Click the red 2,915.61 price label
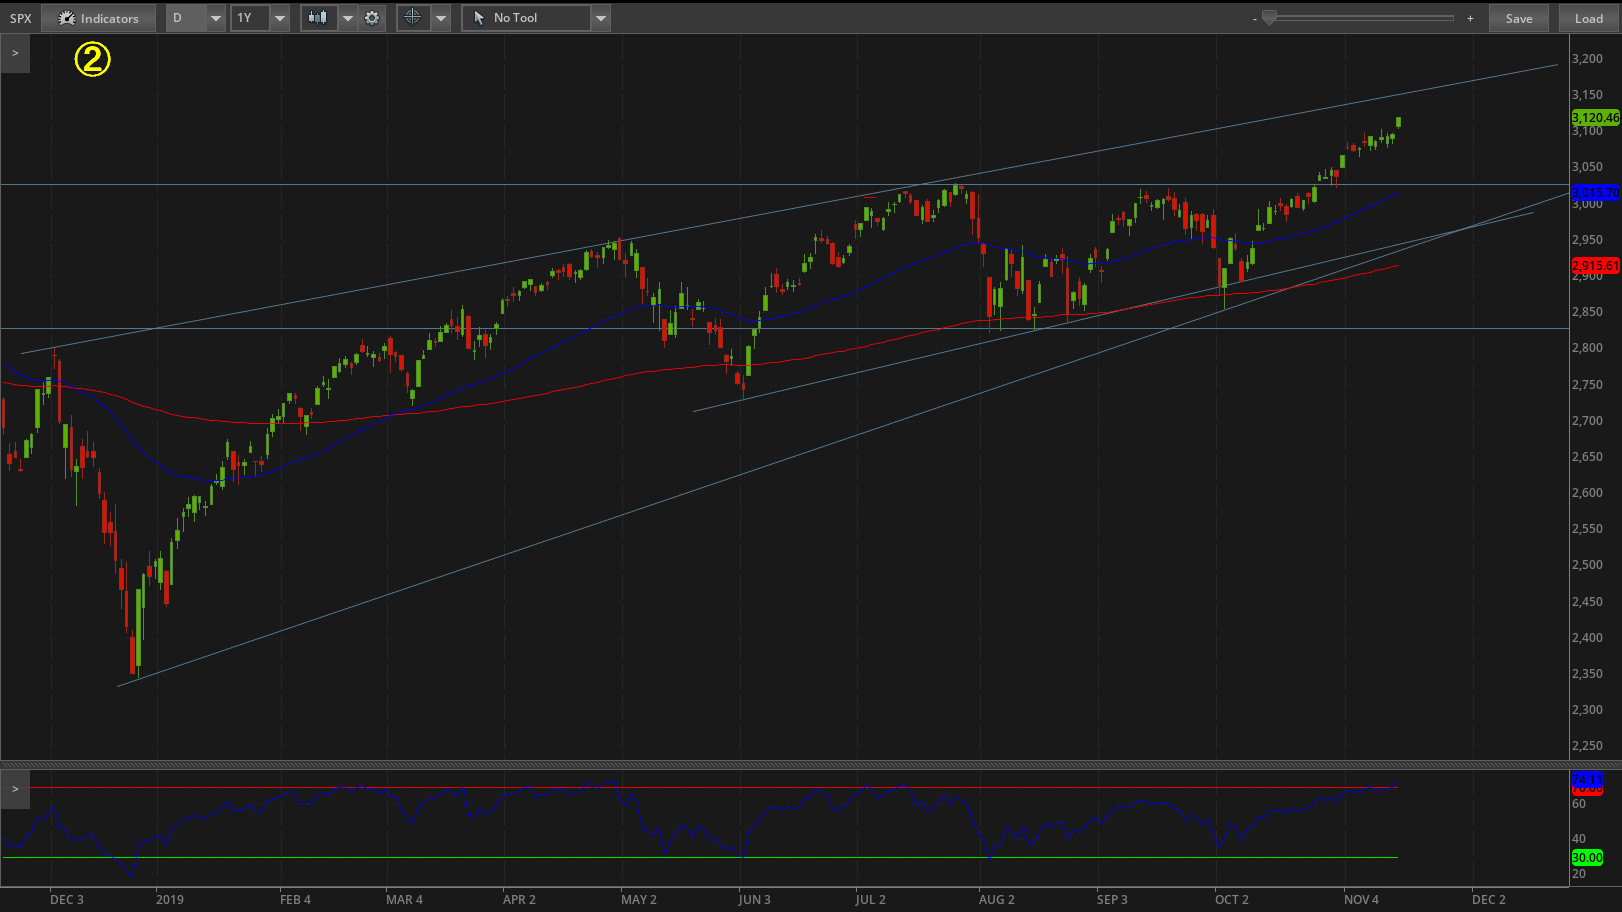The image size is (1622, 912). (x=1594, y=266)
